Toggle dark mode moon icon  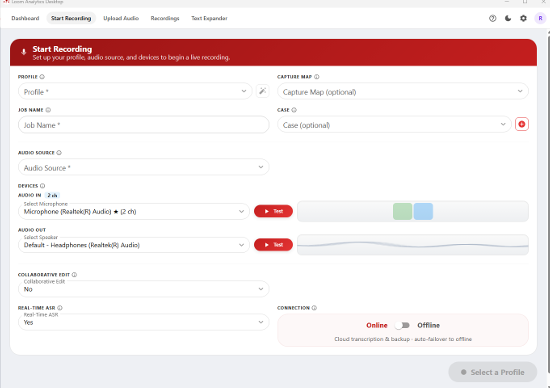pos(508,18)
